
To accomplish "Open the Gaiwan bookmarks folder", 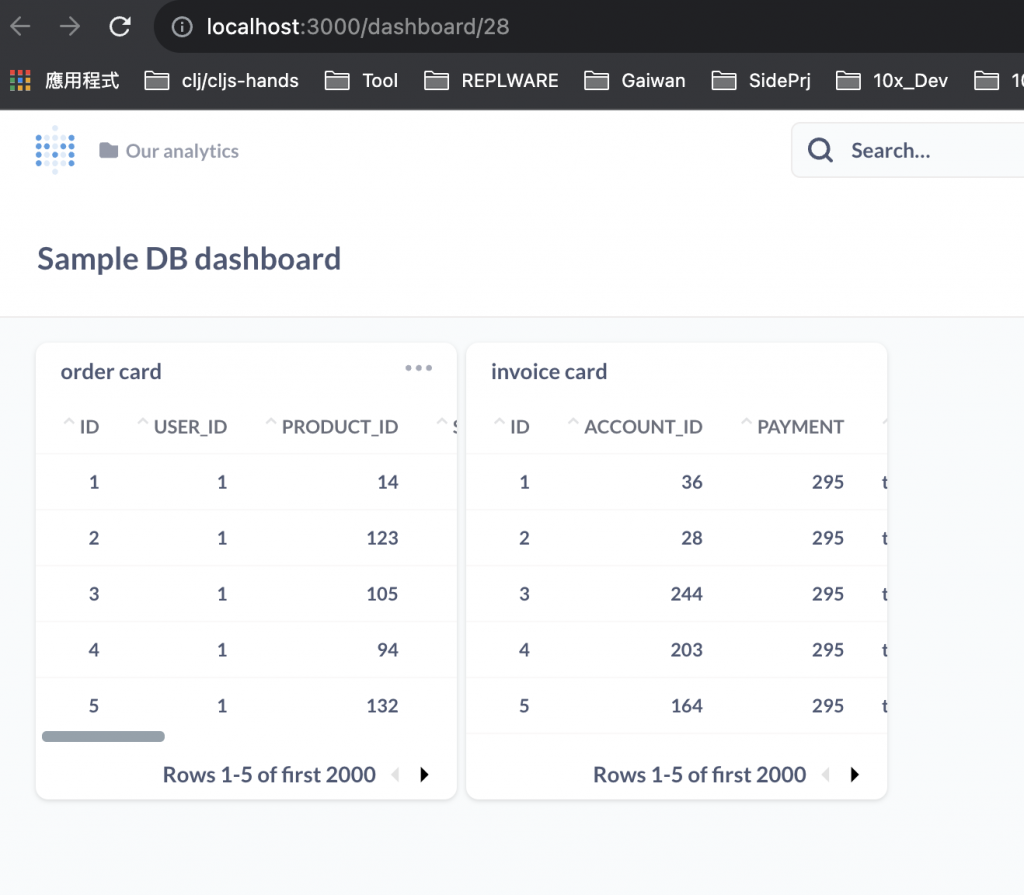I will point(637,81).
